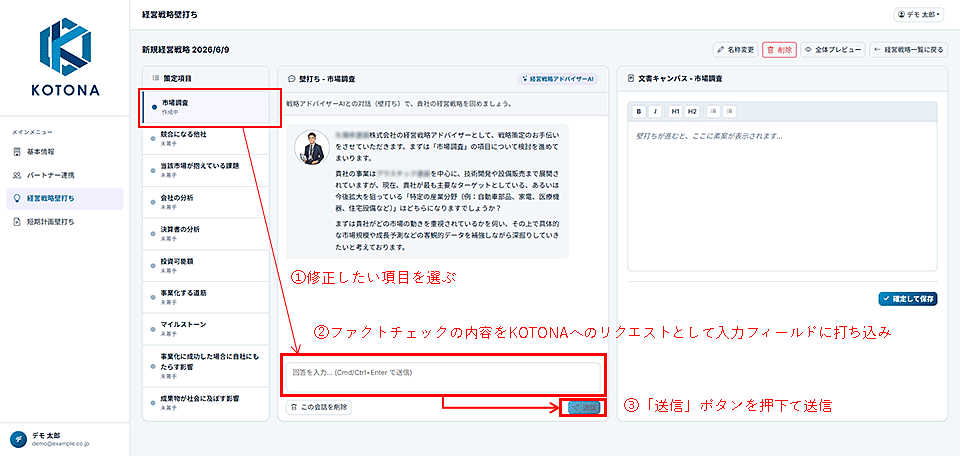
Task: Click the document icon beside 文書キャンバス - 市場調査
Action: [631, 79]
